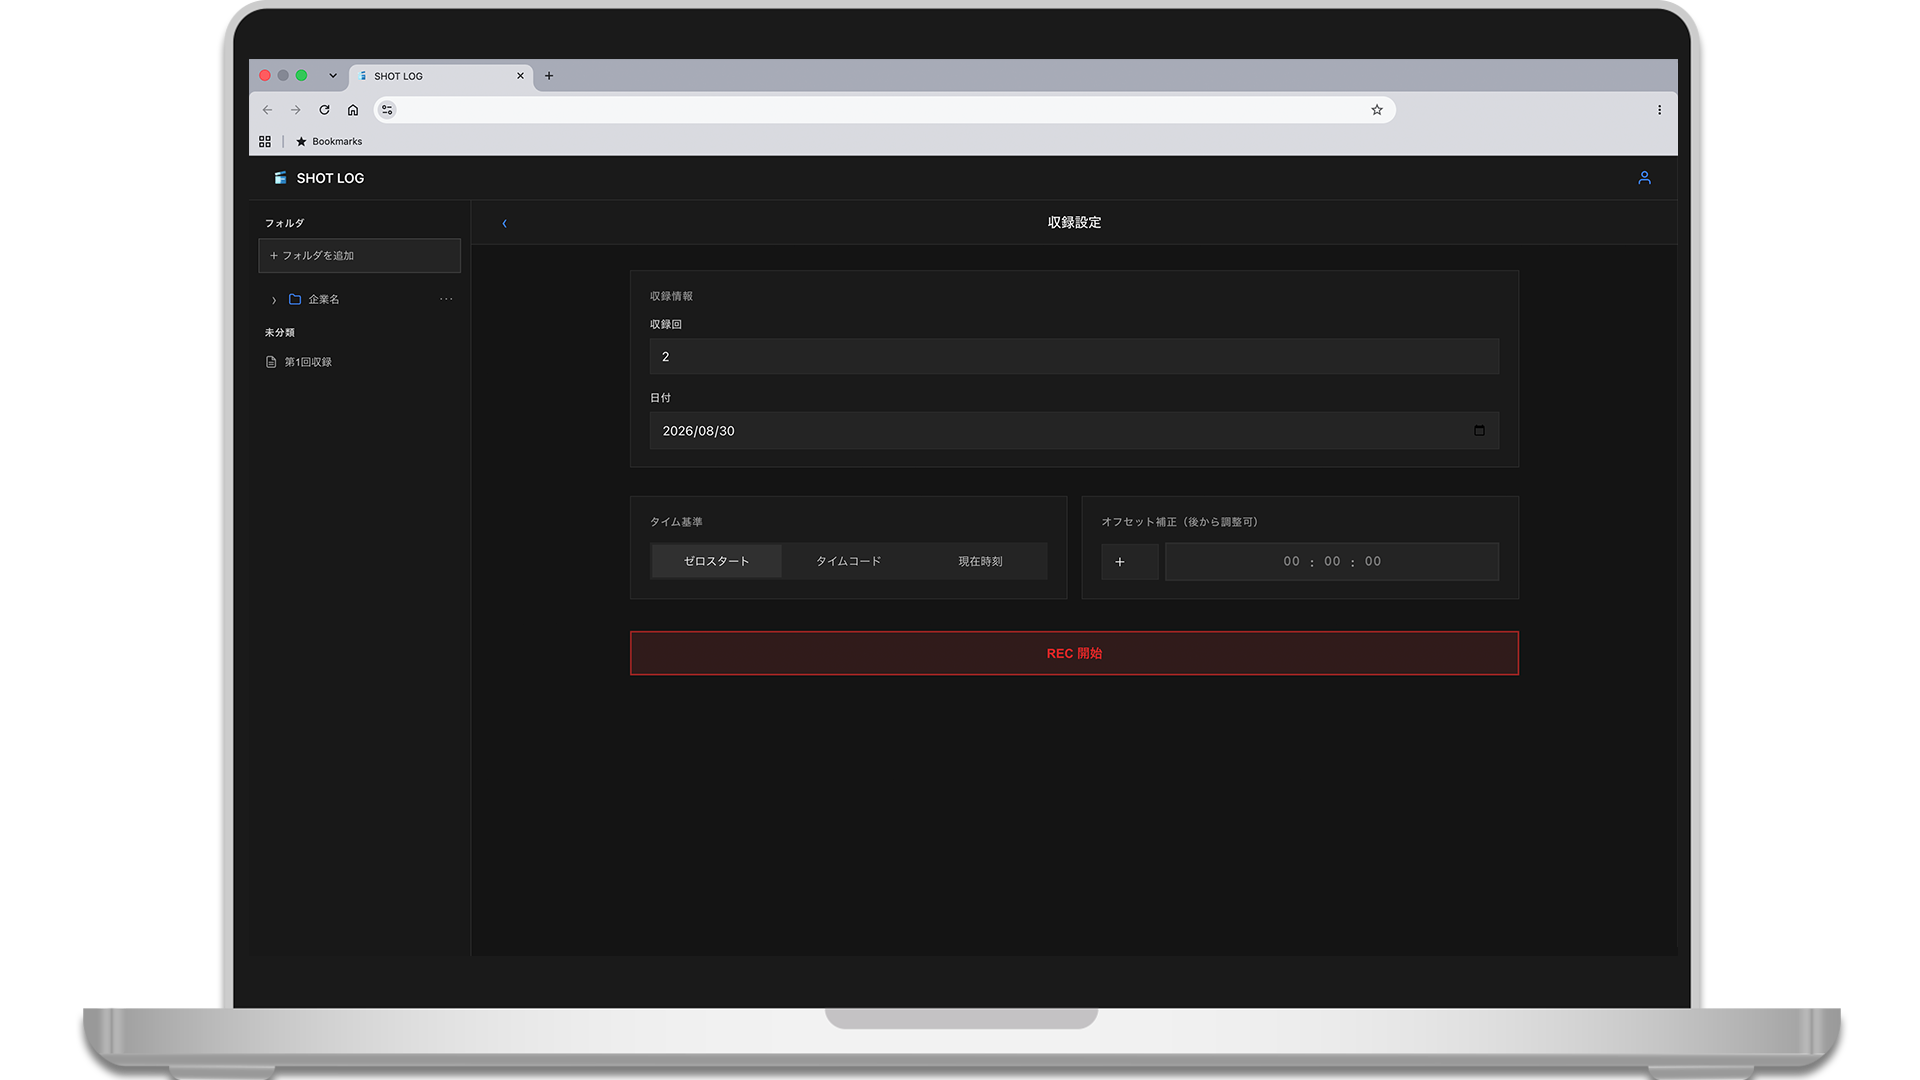Open the browser three-dot menu
The image size is (1920, 1080).
click(1659, 110)
